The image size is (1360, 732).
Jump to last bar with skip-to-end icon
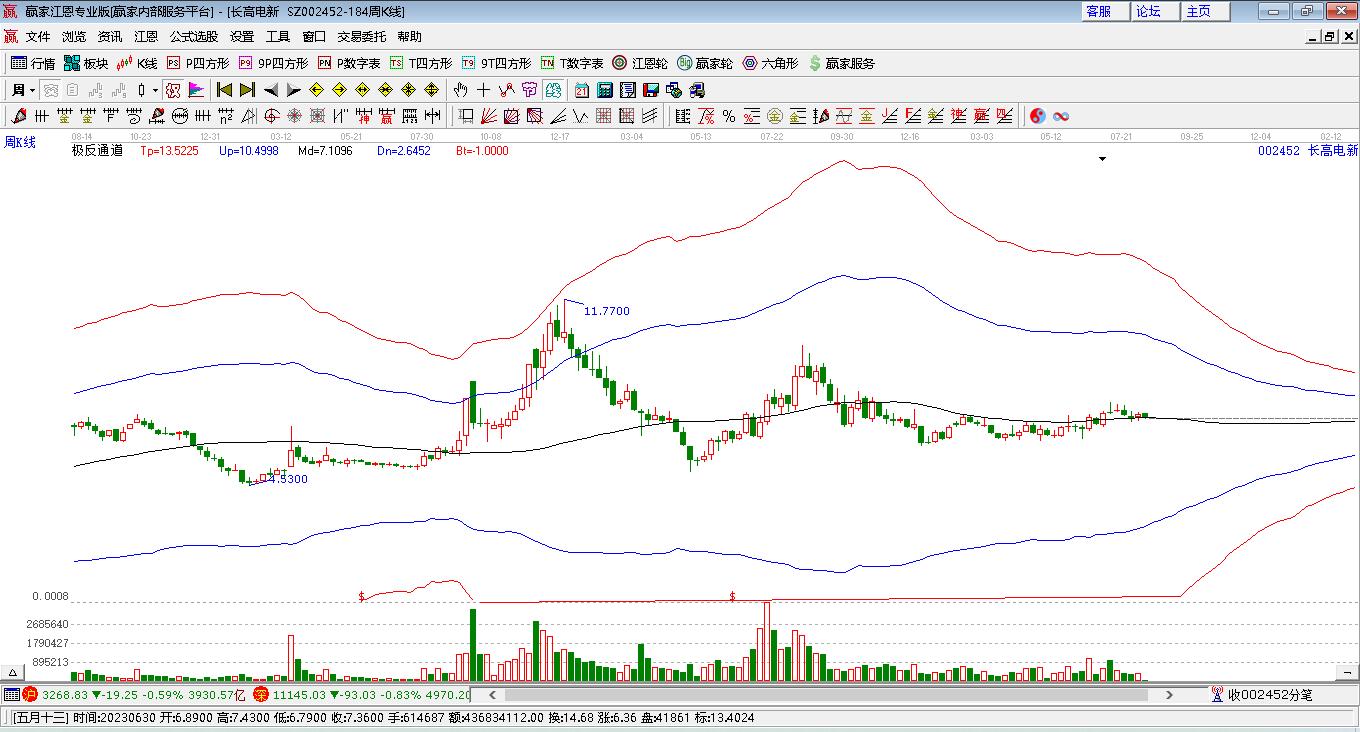[247, 90]
